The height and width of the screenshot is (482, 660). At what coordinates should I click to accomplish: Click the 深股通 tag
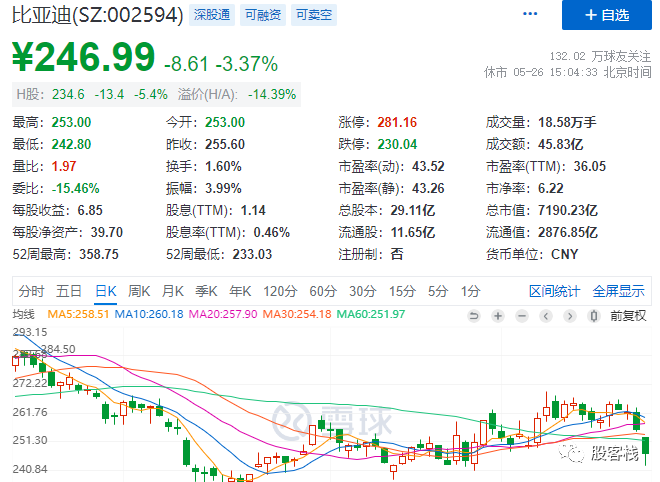pyautogui.click(x=212, y=15)
